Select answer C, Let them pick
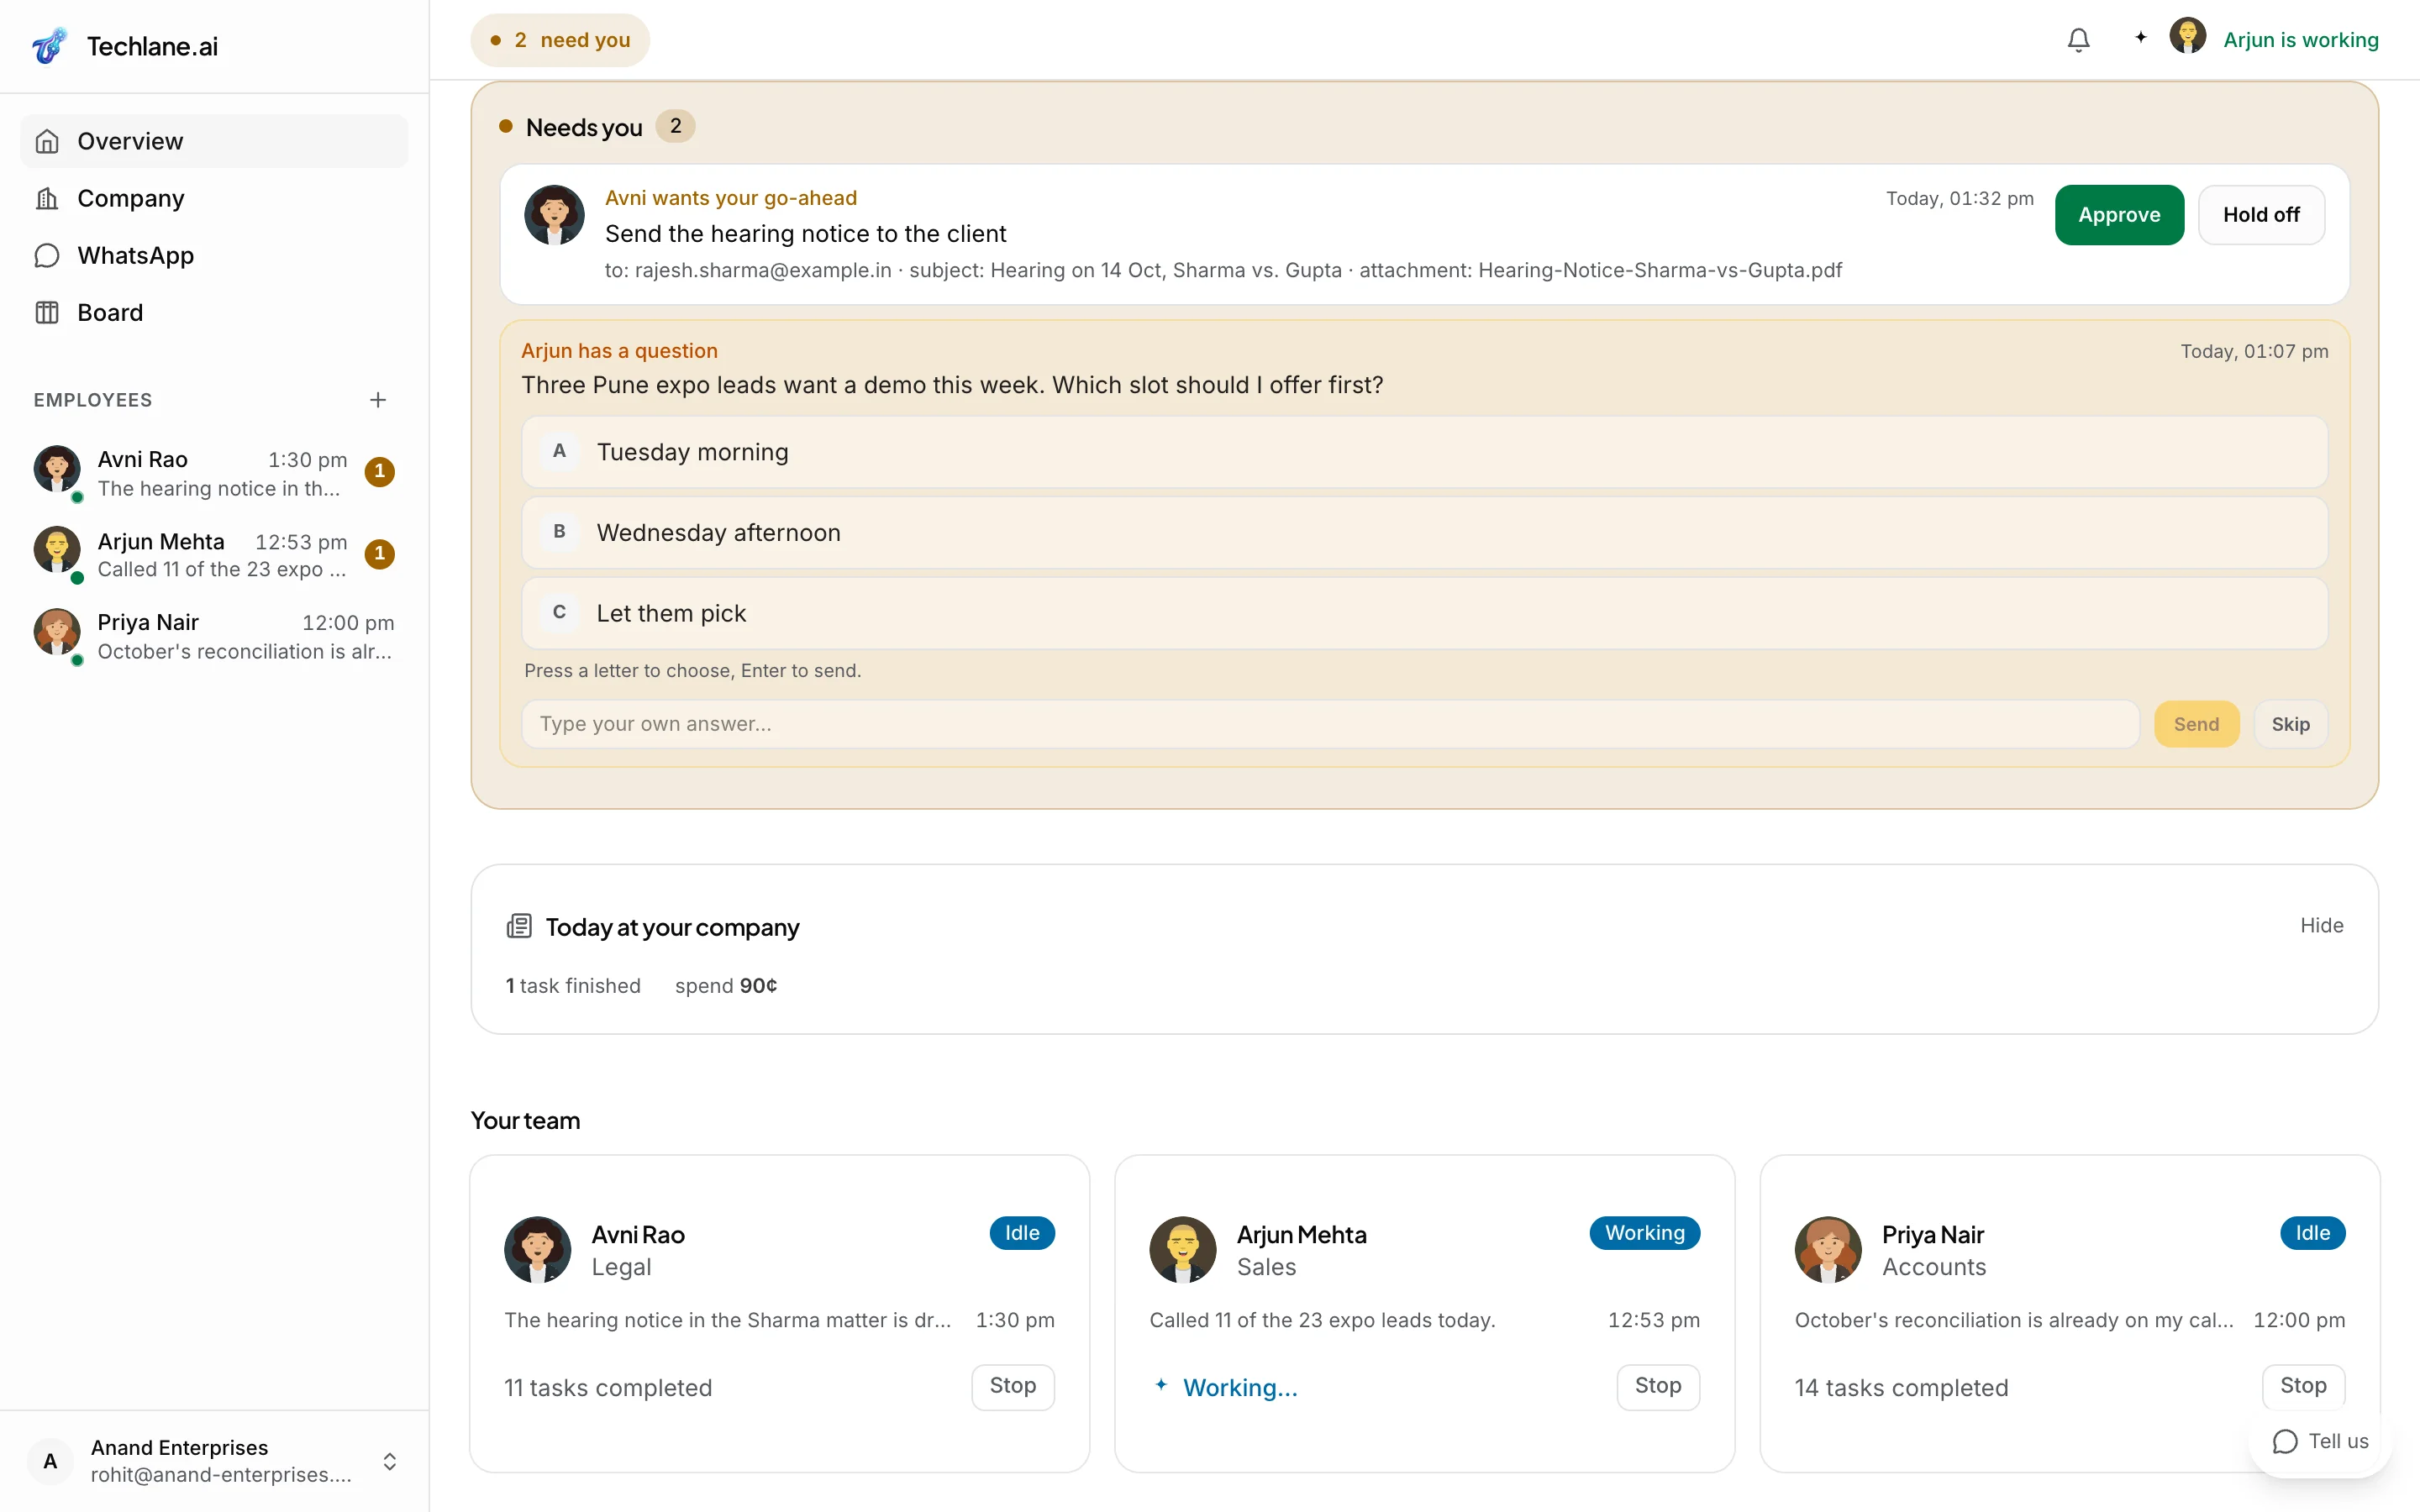 pyautogui.click(x=1424, y=613)
